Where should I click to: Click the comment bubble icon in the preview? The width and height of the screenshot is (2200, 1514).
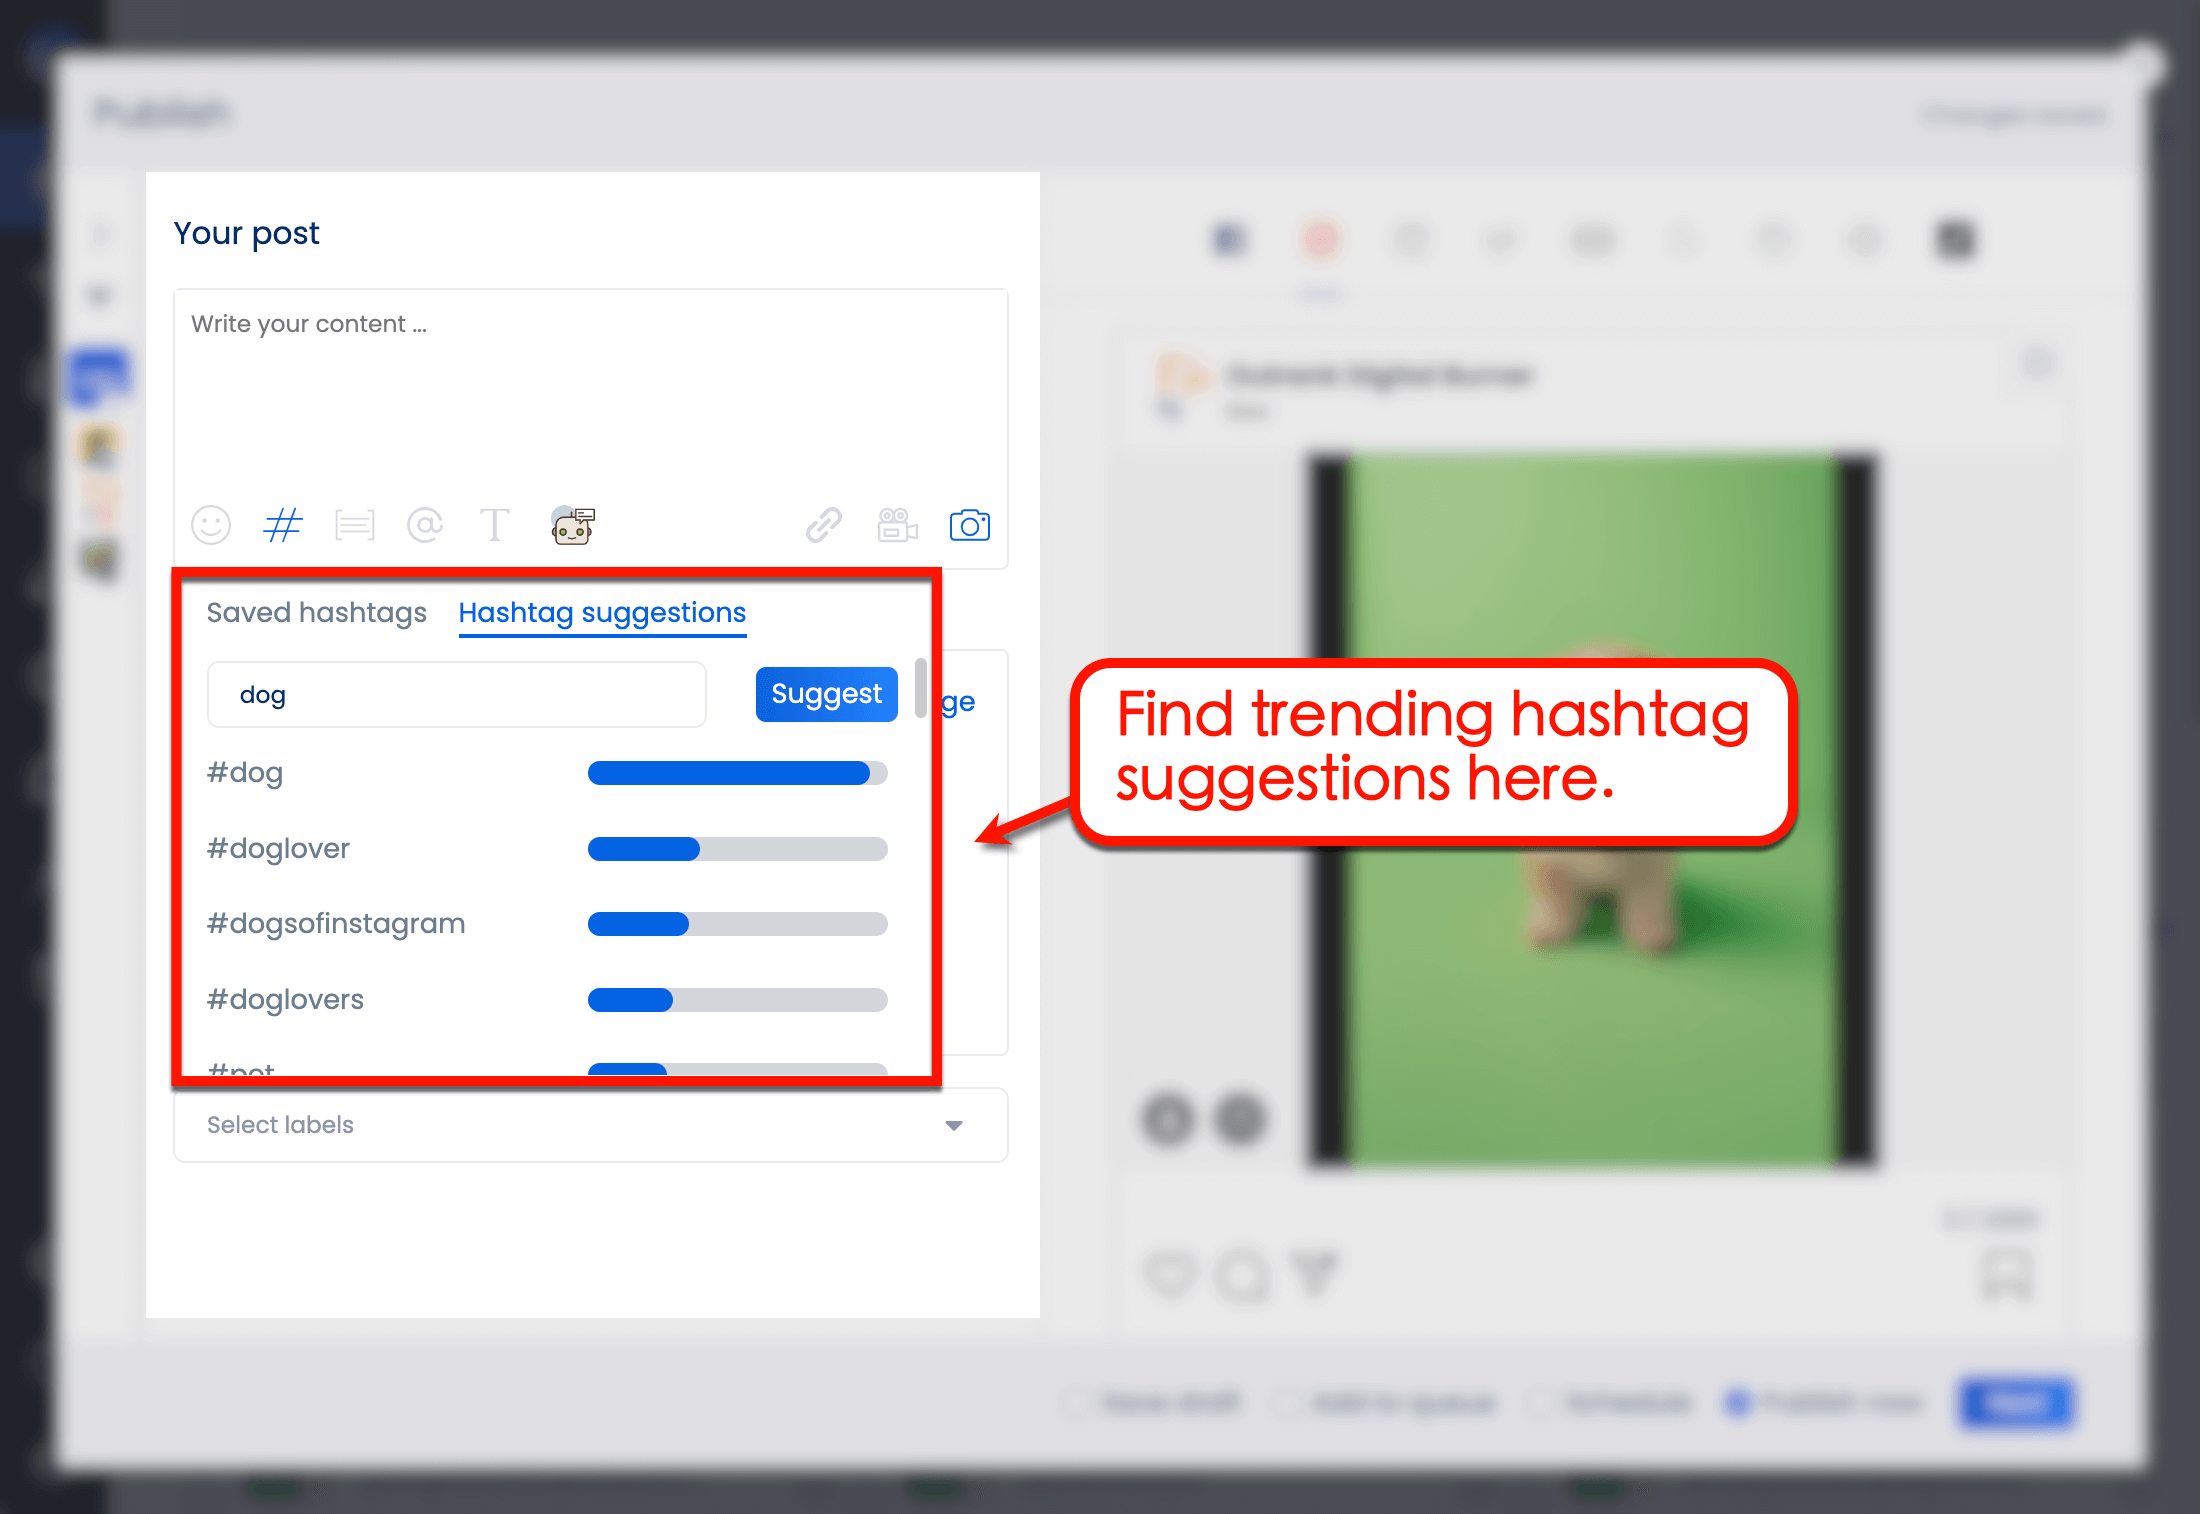click(x=1242, y=1276)
